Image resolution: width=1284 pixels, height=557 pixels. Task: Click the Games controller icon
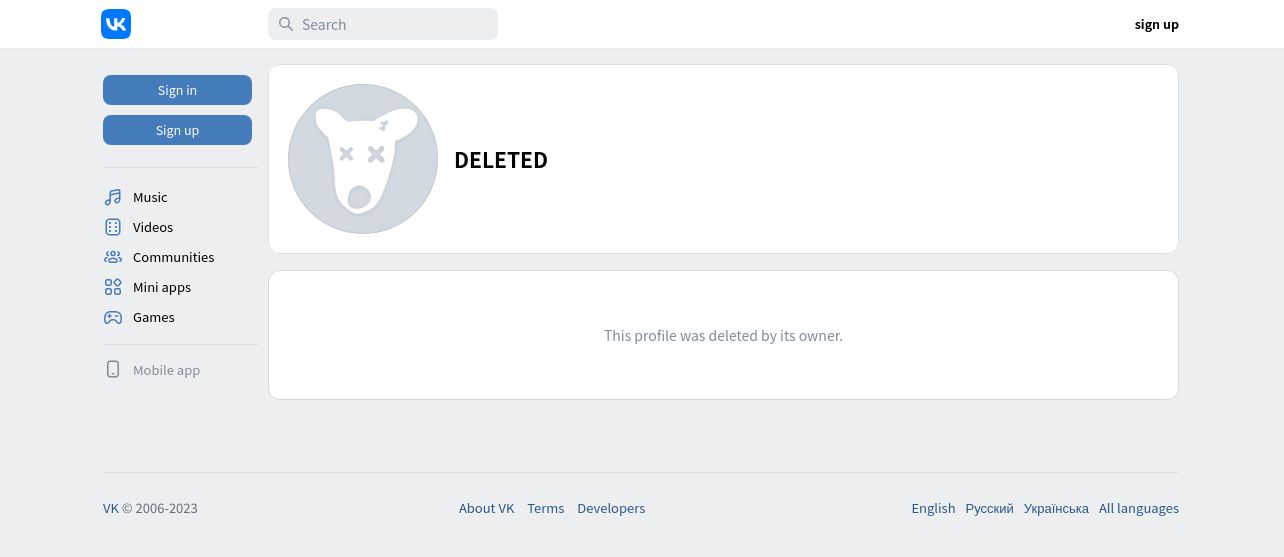[x=113, y=317]
